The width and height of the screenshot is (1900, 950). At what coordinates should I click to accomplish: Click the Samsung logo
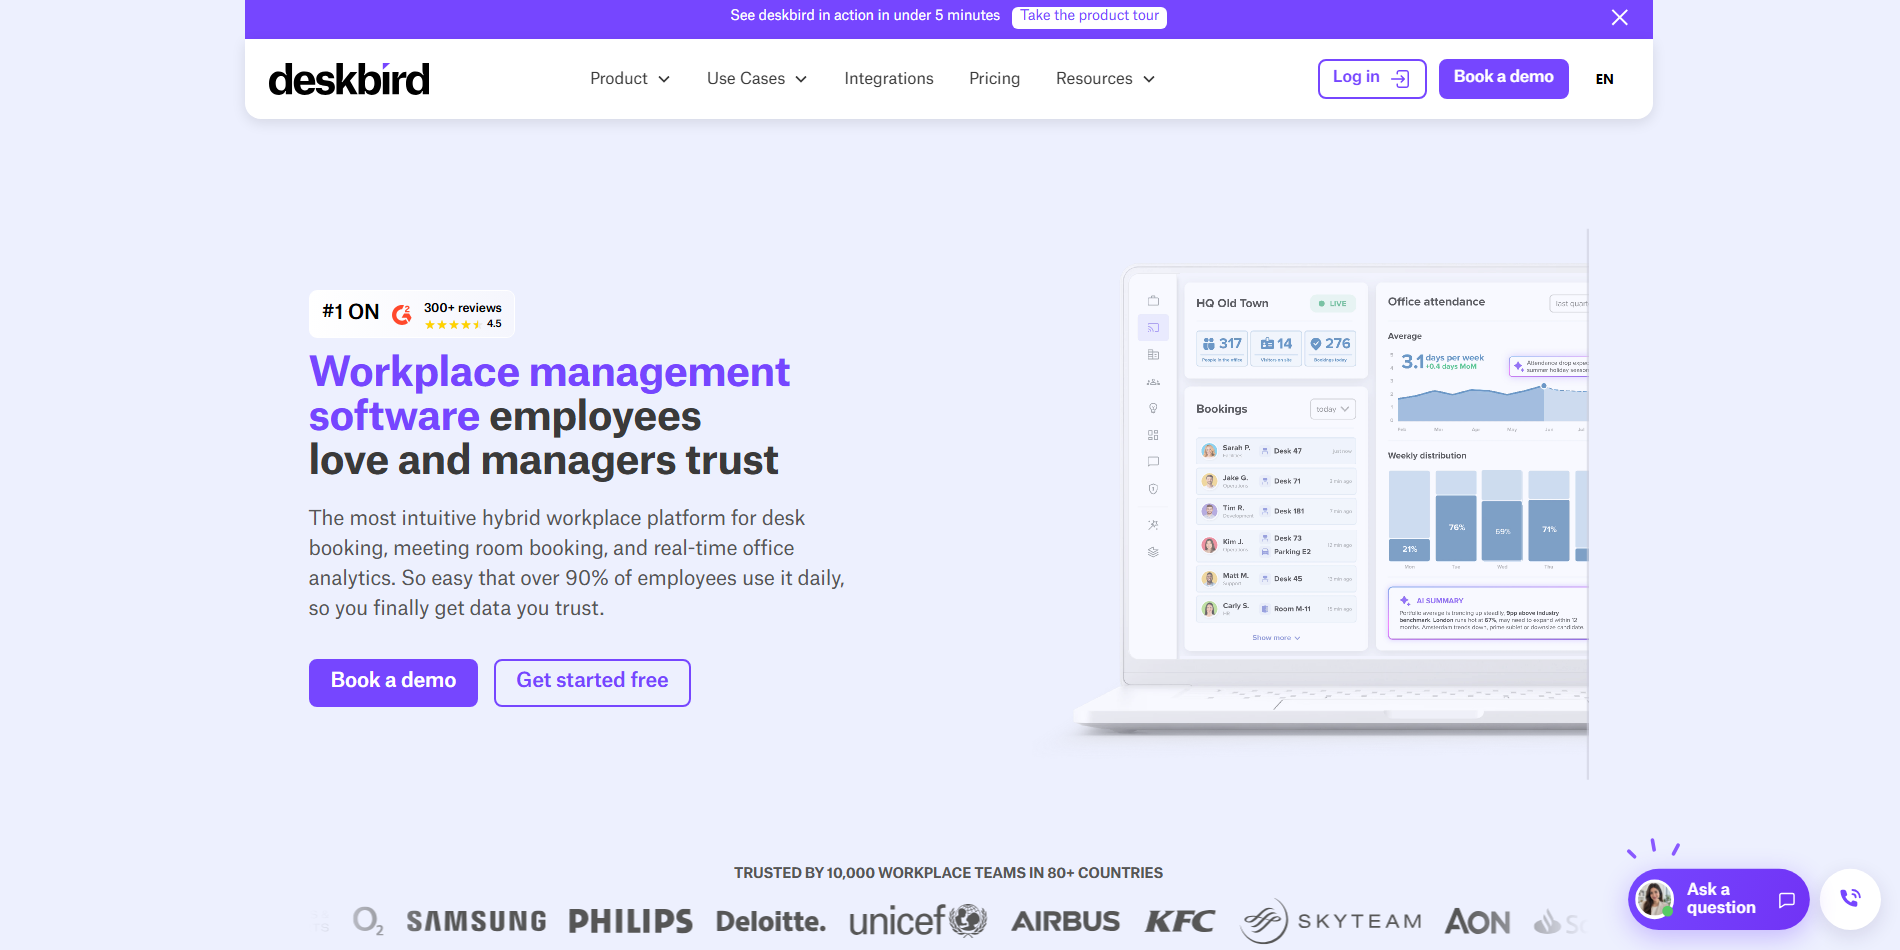pyautogui.click(x=476, y=921)
